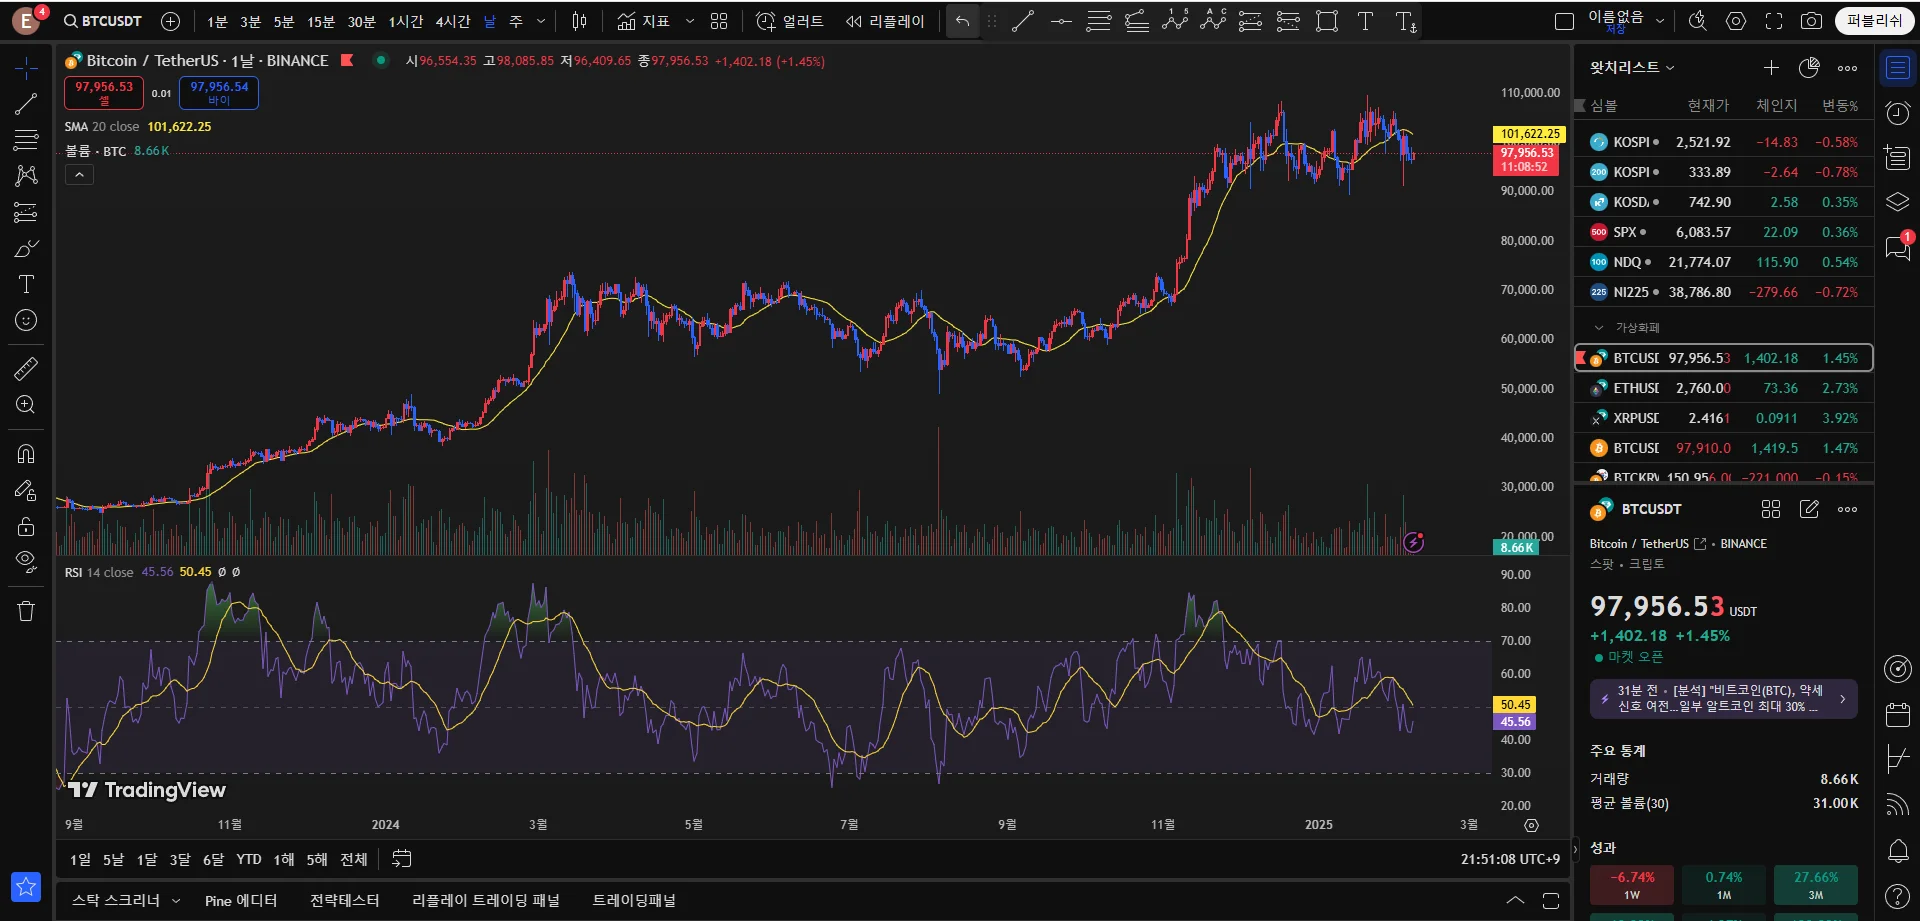Toggle hide all drawings eye icon
The height and width of the screenshot is (921, 1920).
click(x=26, y=560)
